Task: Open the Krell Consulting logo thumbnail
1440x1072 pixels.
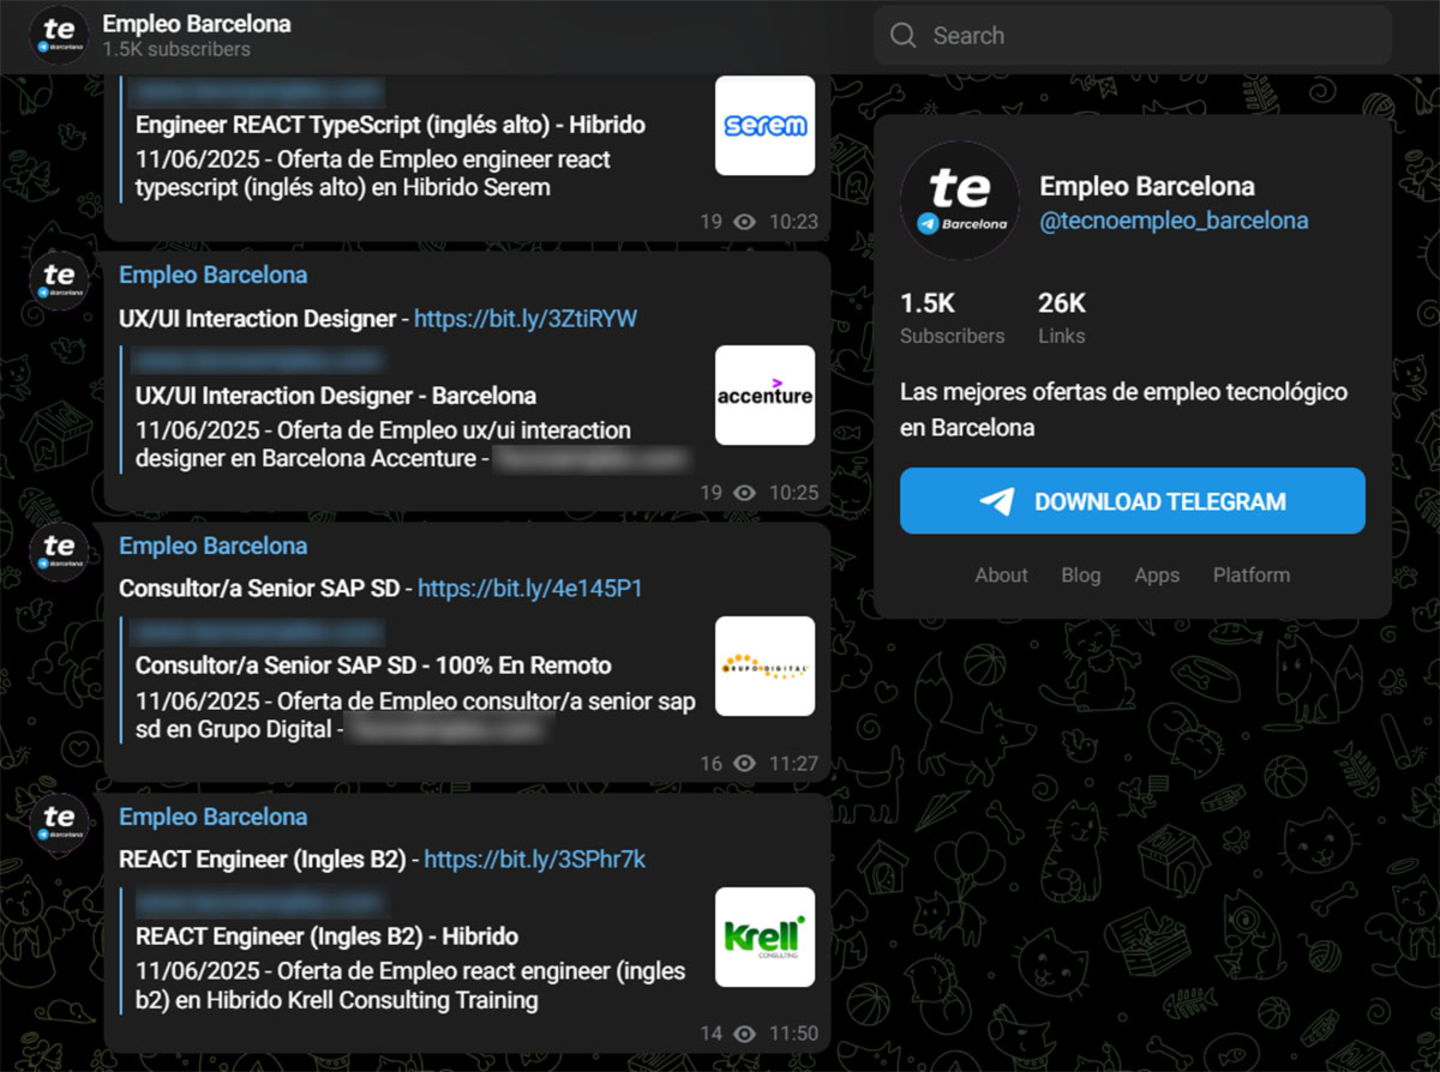Action: (x=765, y=937)
